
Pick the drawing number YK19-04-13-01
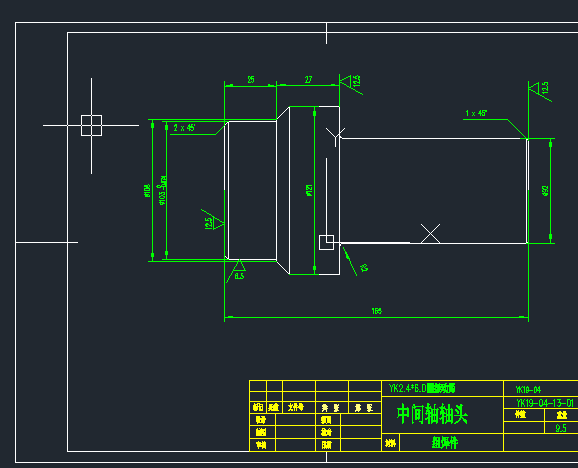(x=545, y=403)
